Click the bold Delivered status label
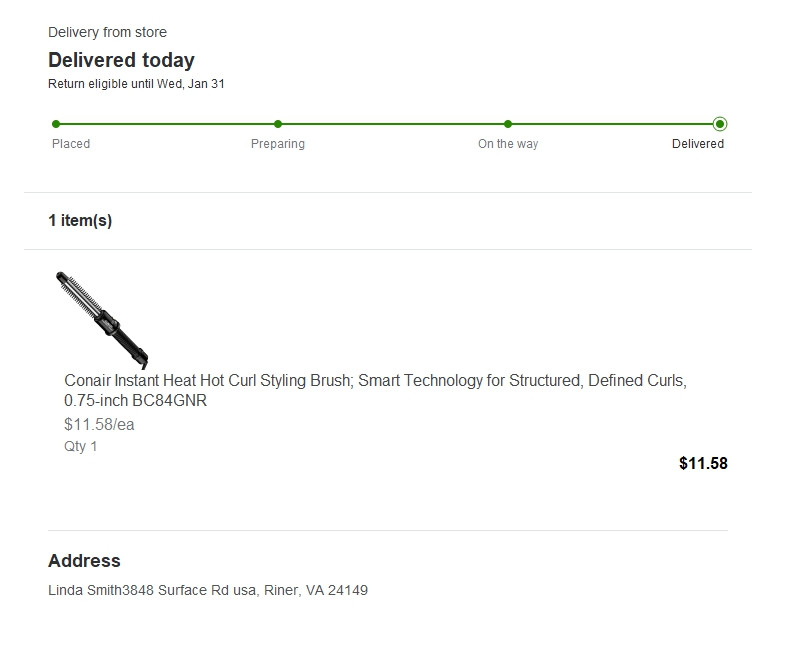 click(x=698, y=144)
